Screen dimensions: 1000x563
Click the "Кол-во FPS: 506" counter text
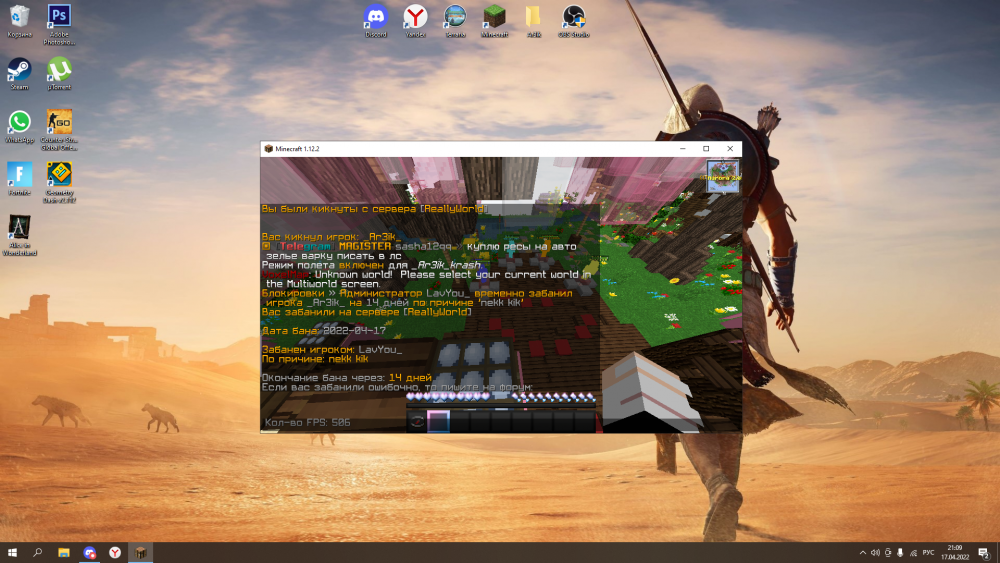tap(307, 422)
